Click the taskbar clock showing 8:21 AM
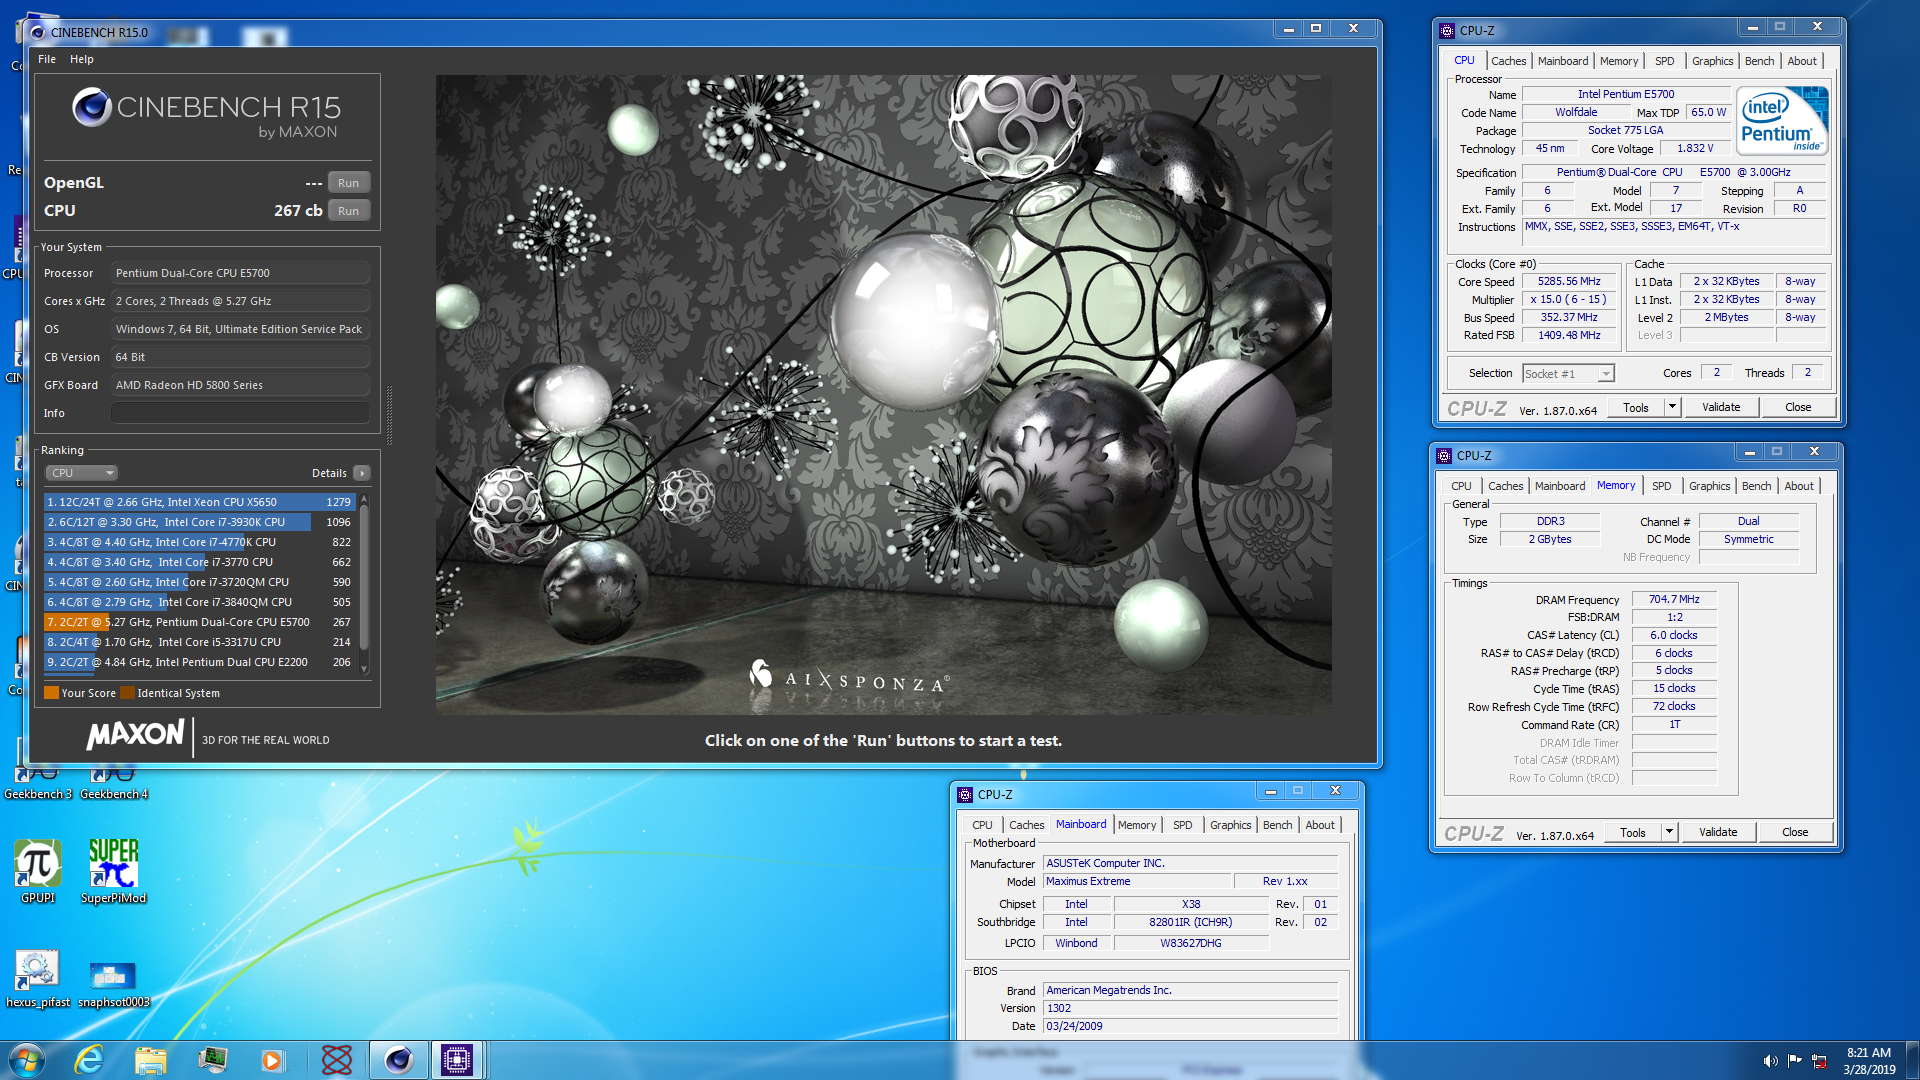The image size is (1920, 1080). 1868,1060
